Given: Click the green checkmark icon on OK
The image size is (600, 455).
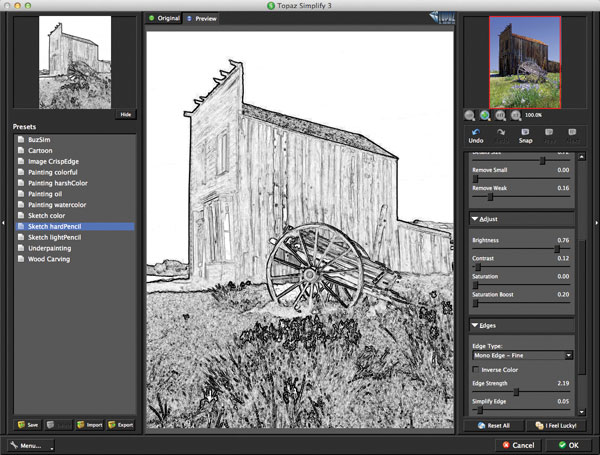Looking at the screenshot, I should tap(562, 445).
